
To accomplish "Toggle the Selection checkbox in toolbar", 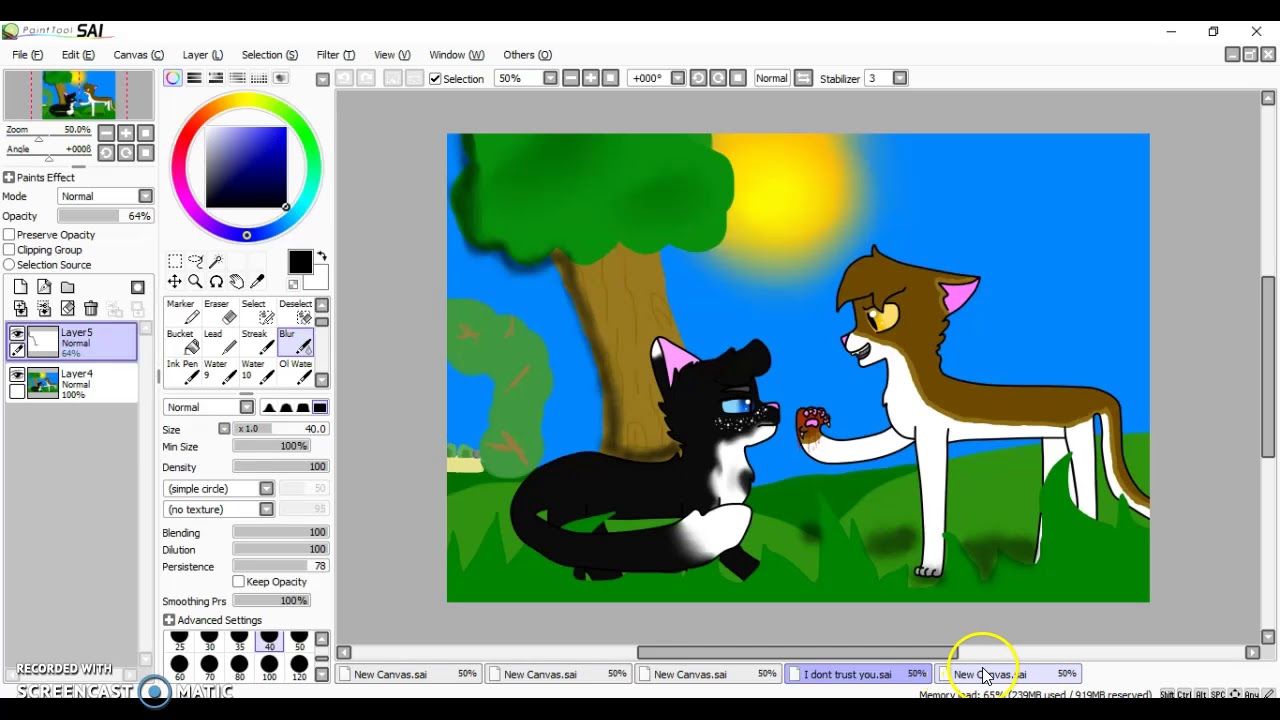I will pyautogui.click(x=435, y=79).
